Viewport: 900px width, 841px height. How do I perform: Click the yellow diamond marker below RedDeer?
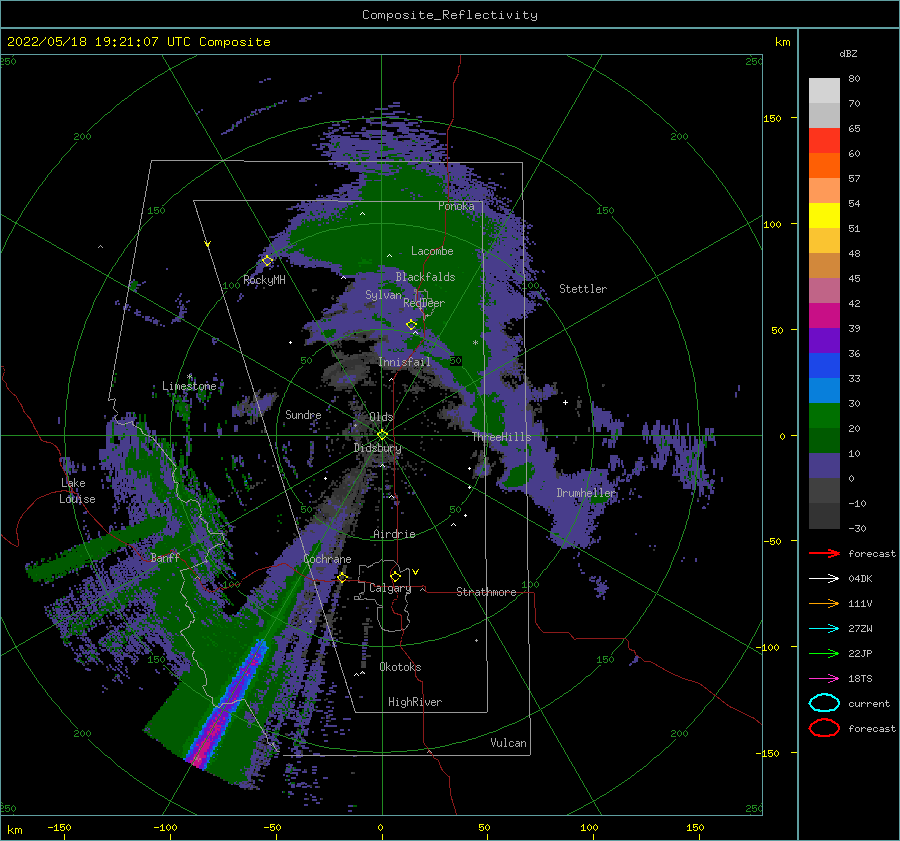tap(411, 325)
